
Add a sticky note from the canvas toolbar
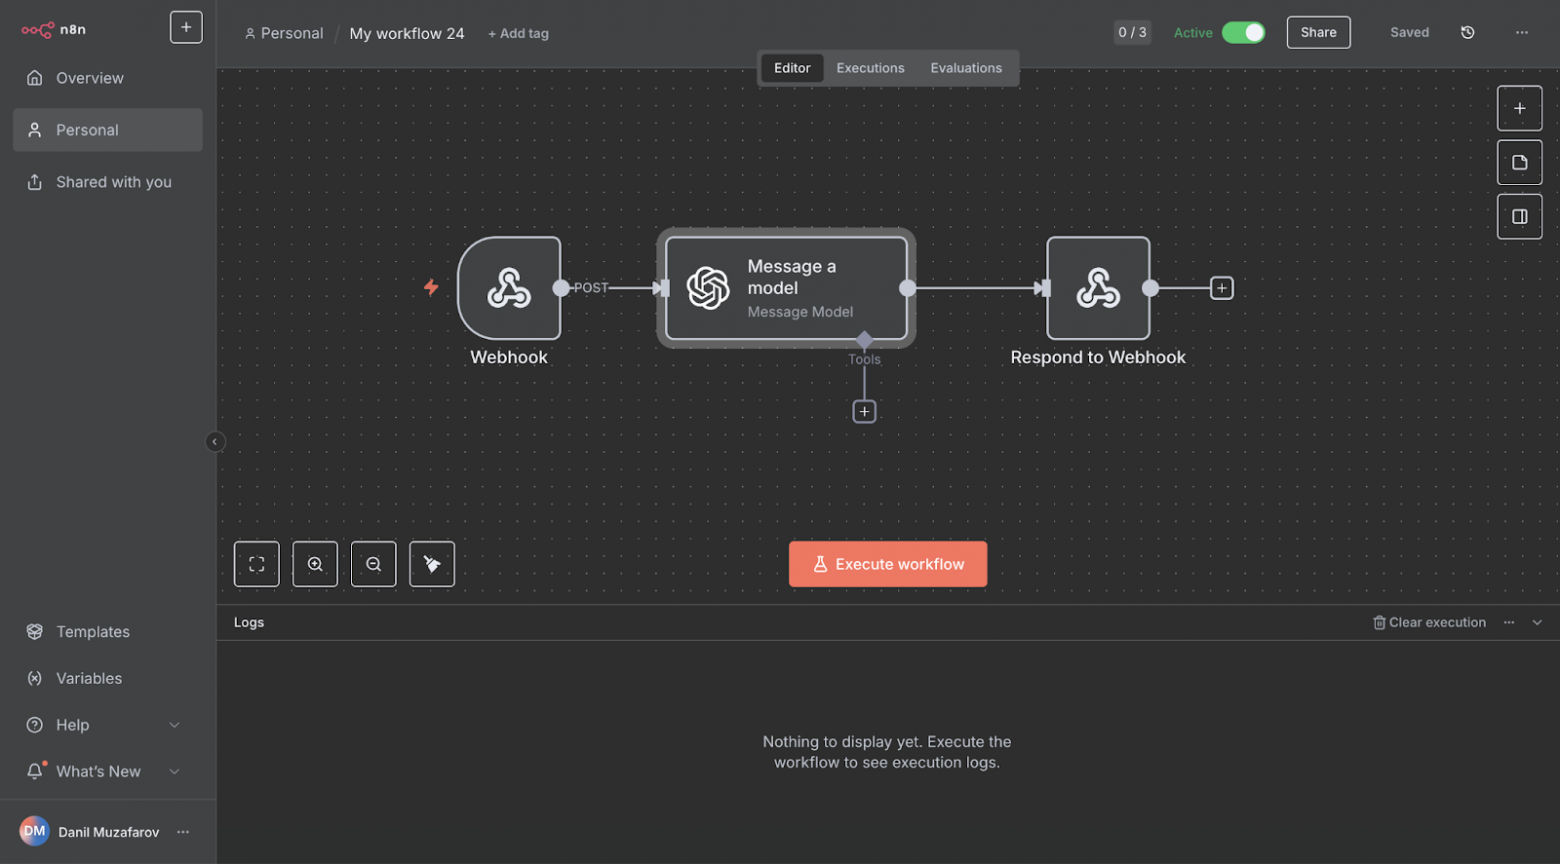pyautogui.click(x=1519, y=162)
